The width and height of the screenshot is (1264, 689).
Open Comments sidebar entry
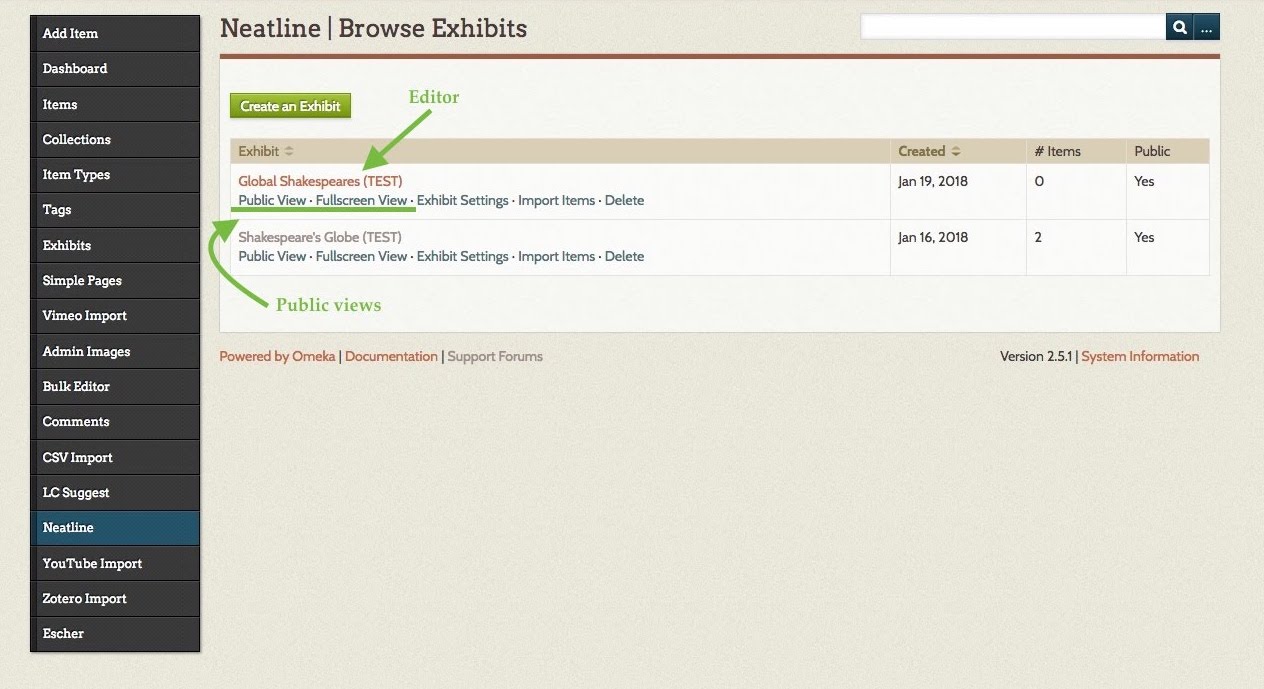115,422
